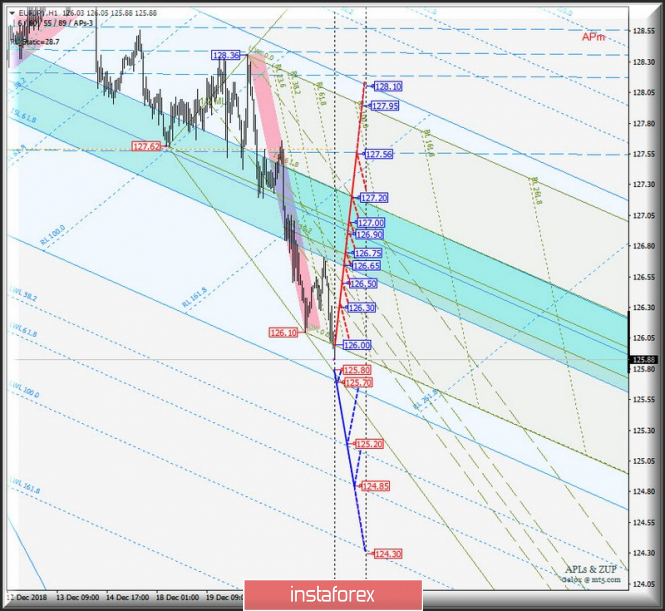Select the 127.62 red price label
The height and width of the screenshot is (611, 665).
(x=146, y=147)
